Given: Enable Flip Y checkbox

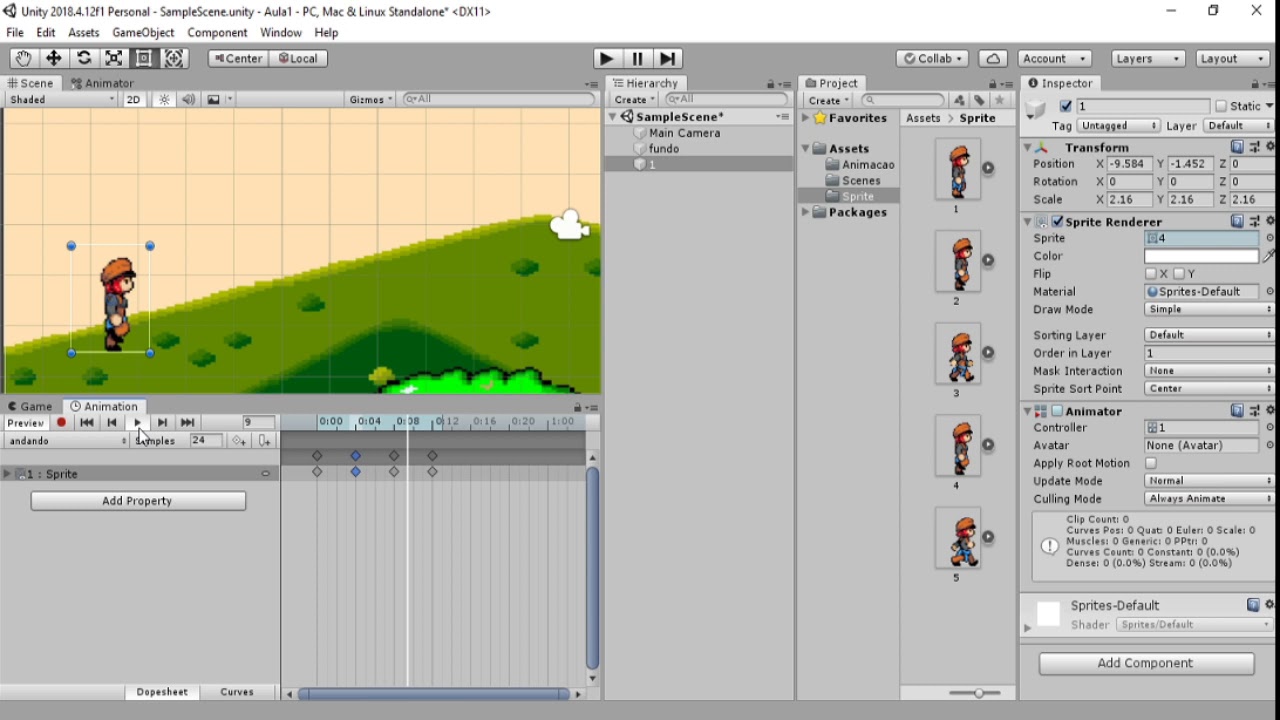Looking at the screenshot, I should coord(1179,274).
